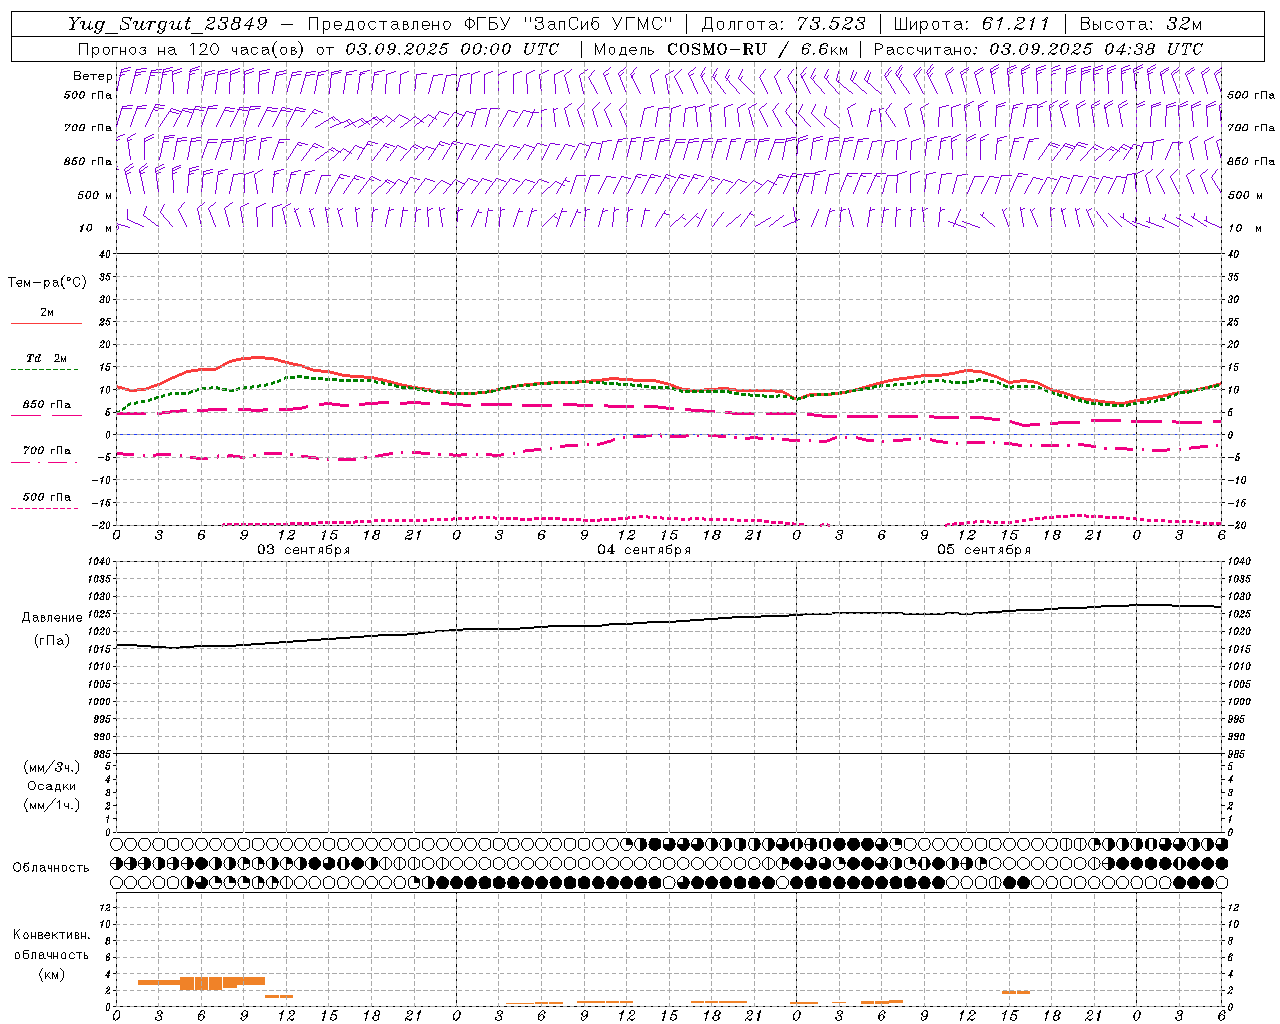Click the 05 сентября date label
This screenshot has height=1024, width=1280.
click(984, 550)
